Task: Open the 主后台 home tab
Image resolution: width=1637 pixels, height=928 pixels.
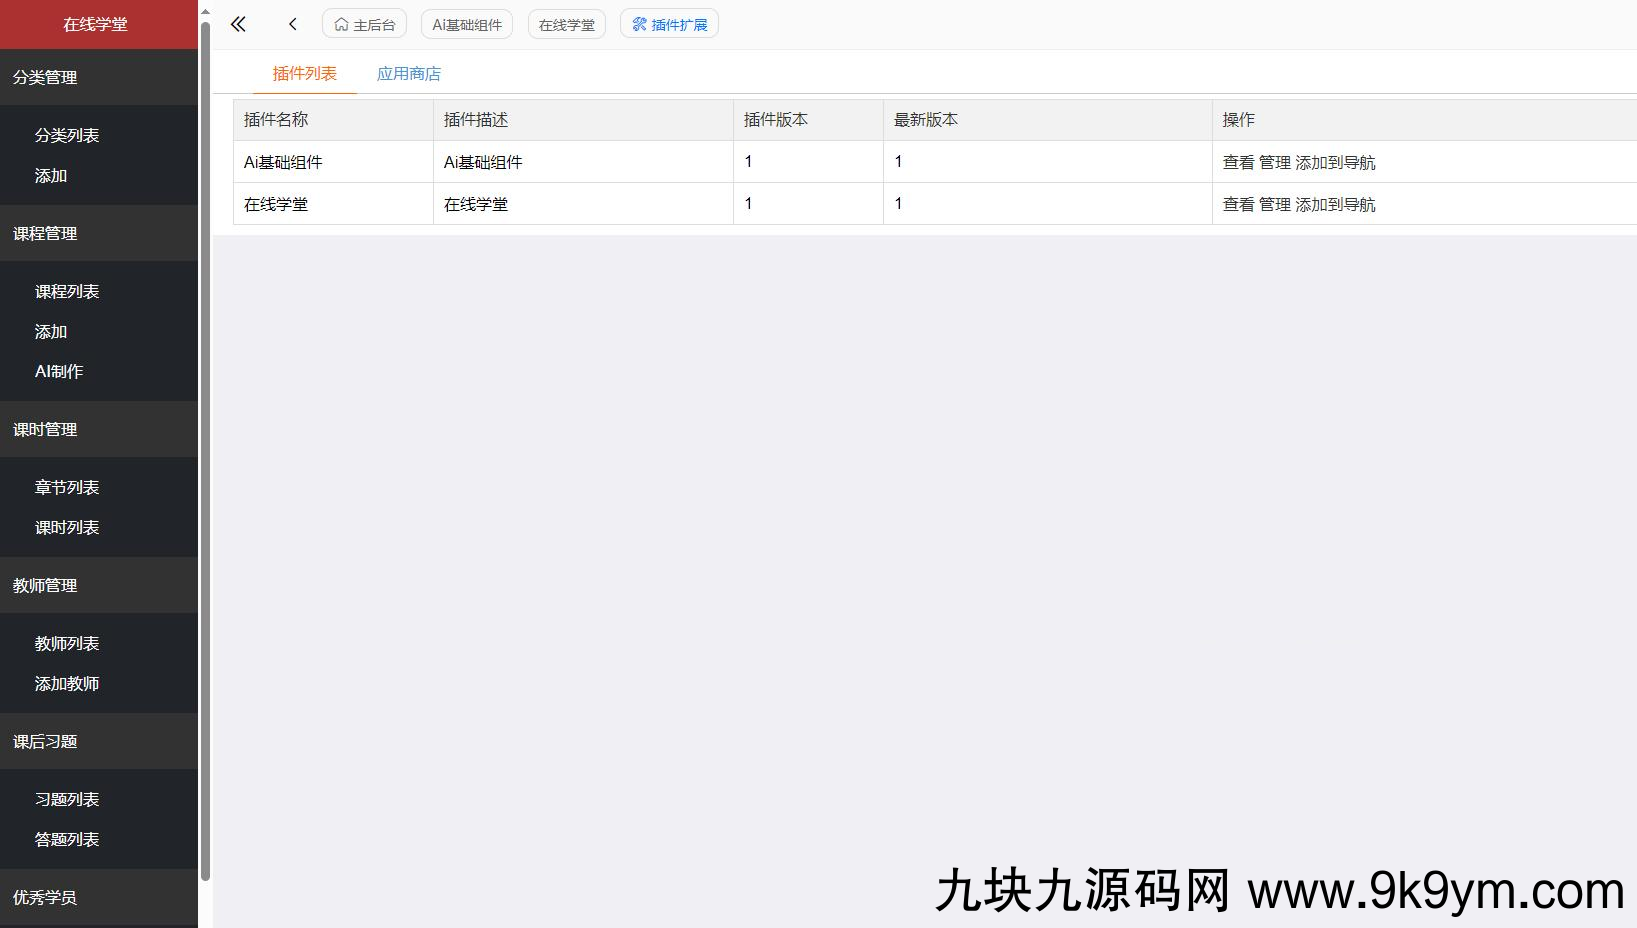Action: click(x=364, y=24)
